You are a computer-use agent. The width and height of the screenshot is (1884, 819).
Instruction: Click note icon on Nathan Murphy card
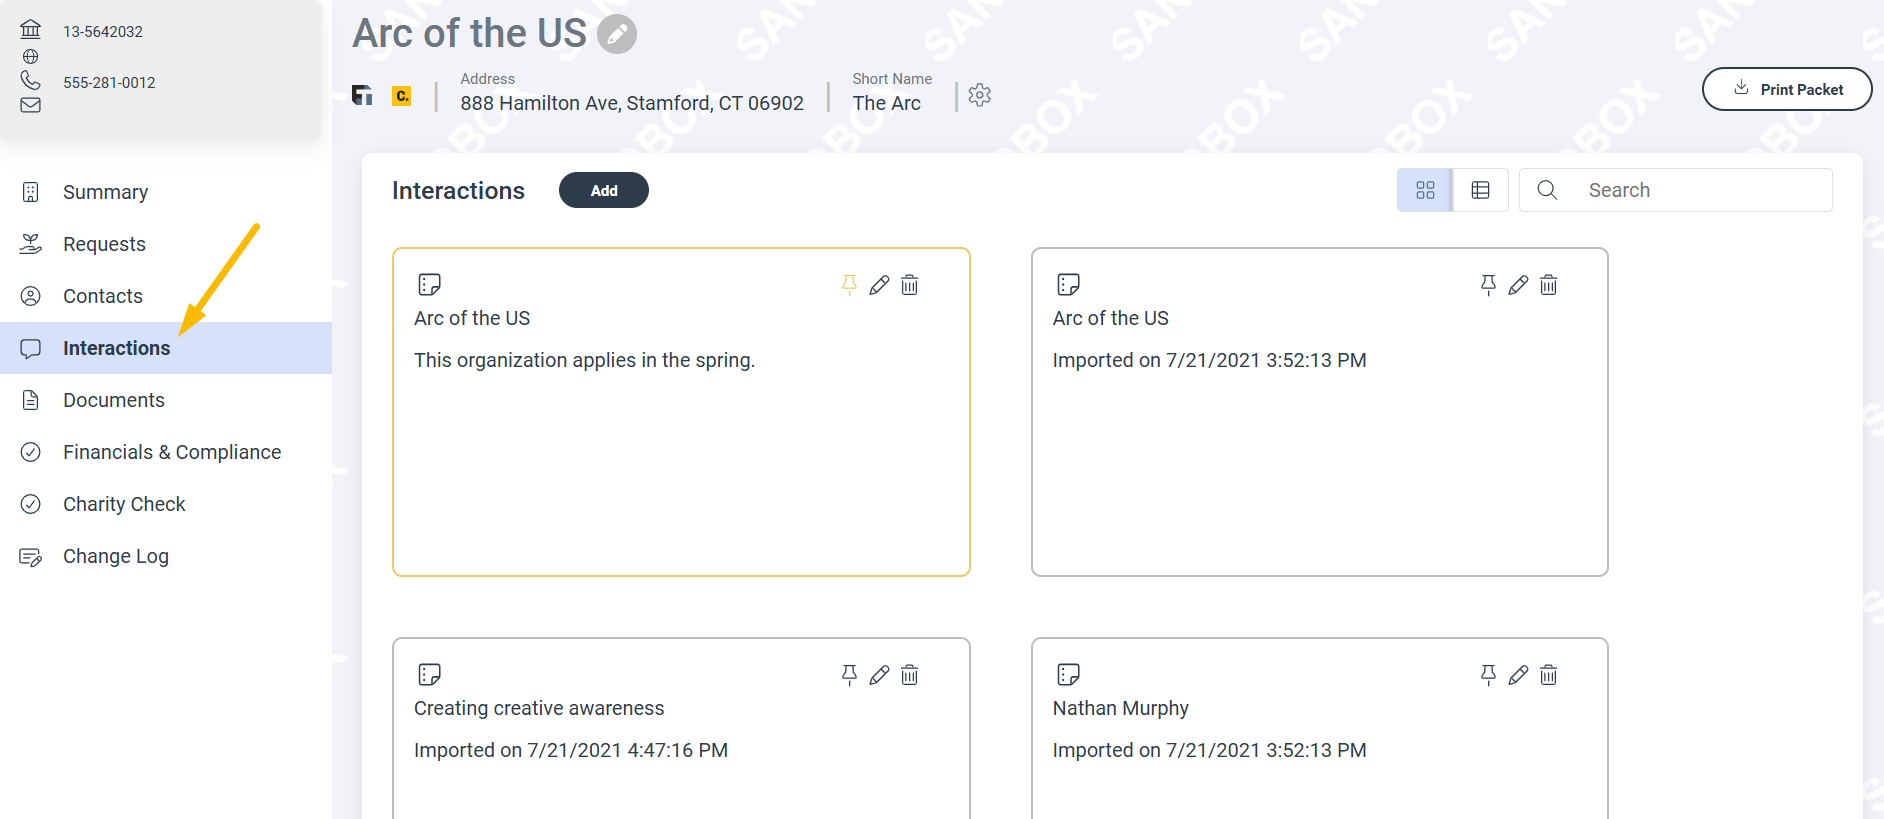click(1069, 675)
